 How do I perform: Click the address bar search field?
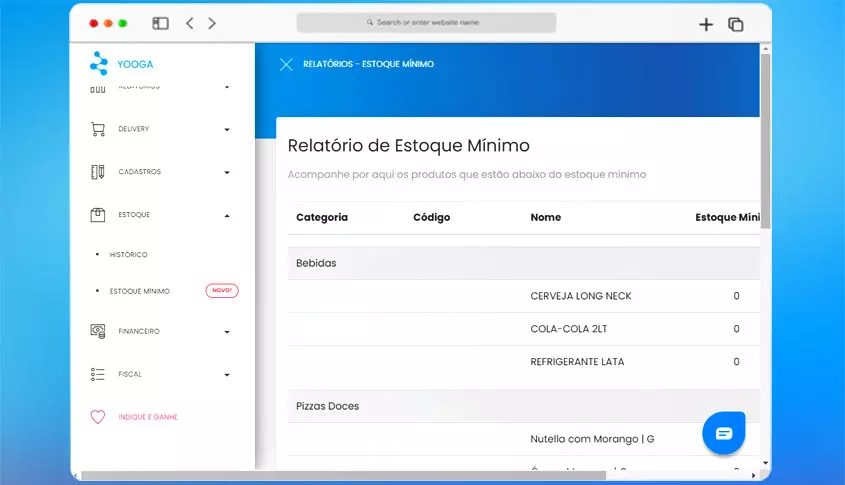click(426, 23)
